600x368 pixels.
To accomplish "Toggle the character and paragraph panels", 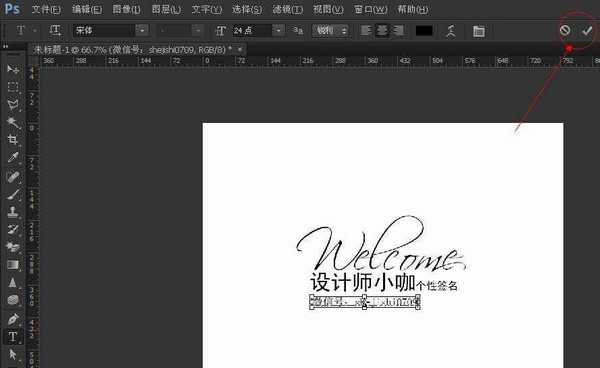I will point(479,31).
